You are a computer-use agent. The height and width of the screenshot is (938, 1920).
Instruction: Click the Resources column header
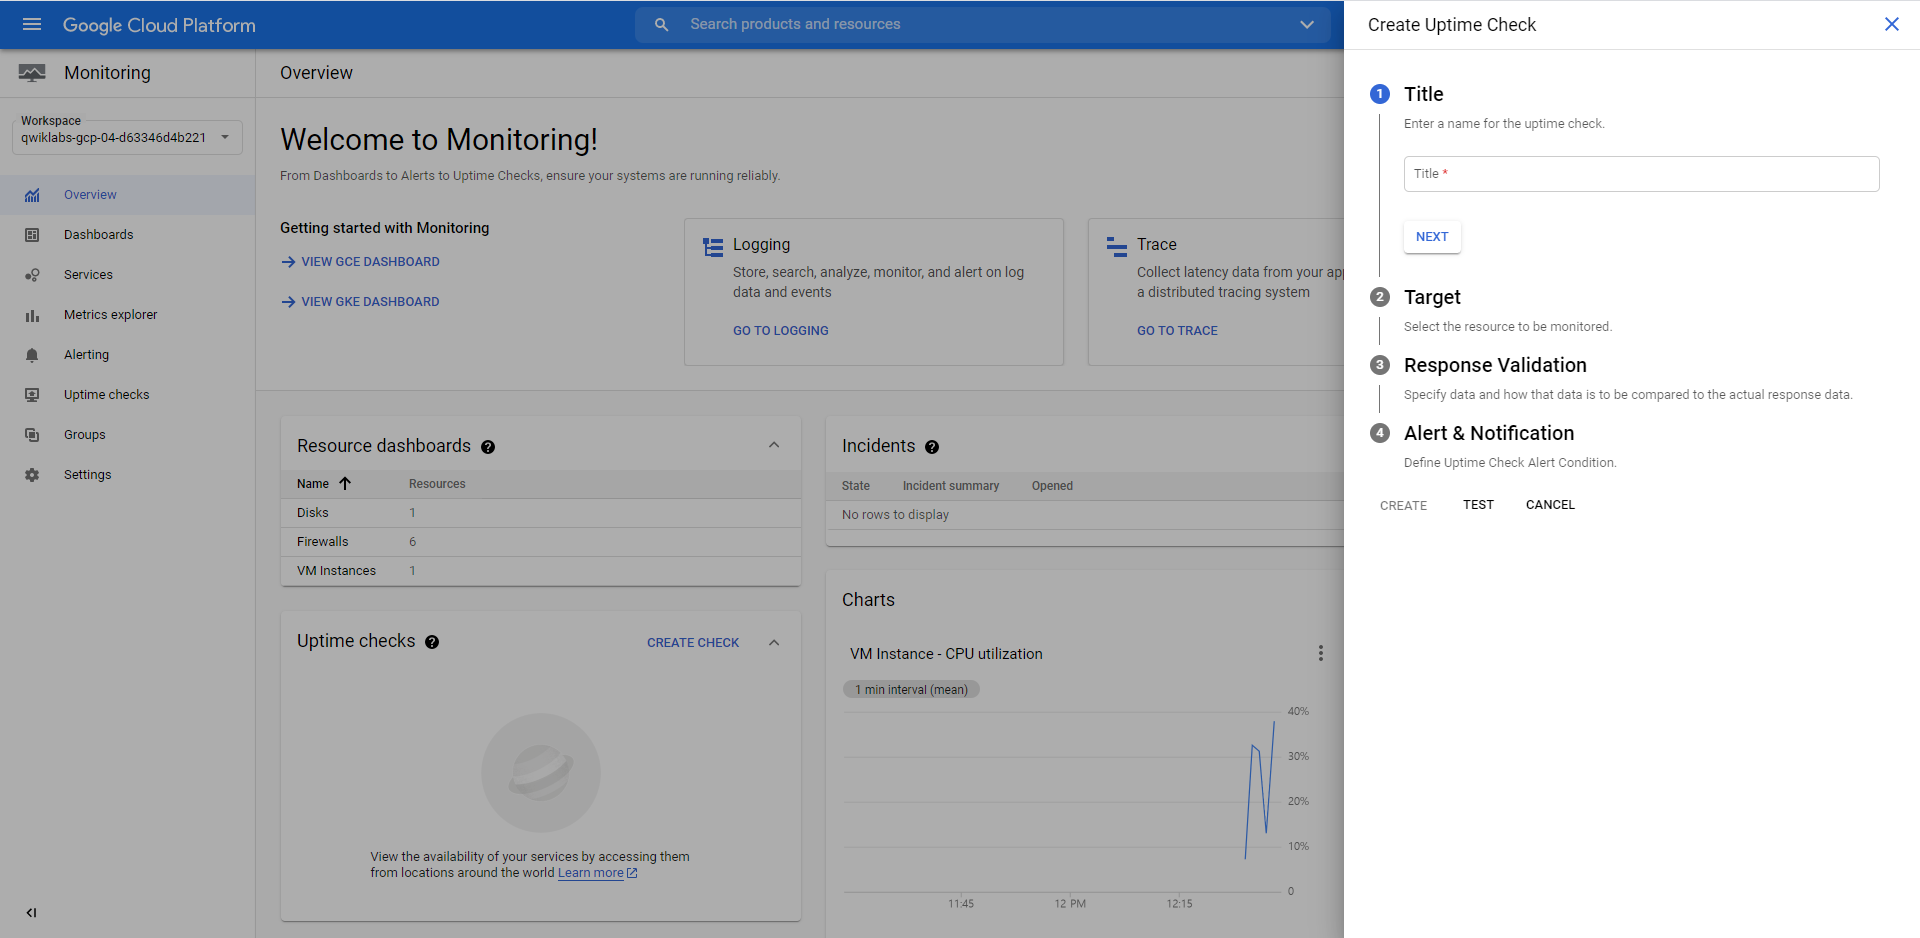437,484
